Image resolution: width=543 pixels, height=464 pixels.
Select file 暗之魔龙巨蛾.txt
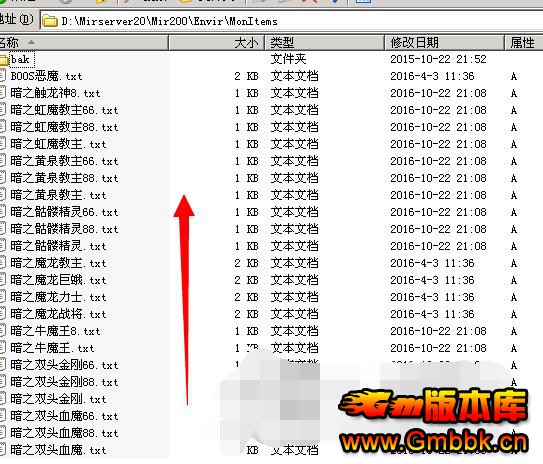click(x=58, y=280)
